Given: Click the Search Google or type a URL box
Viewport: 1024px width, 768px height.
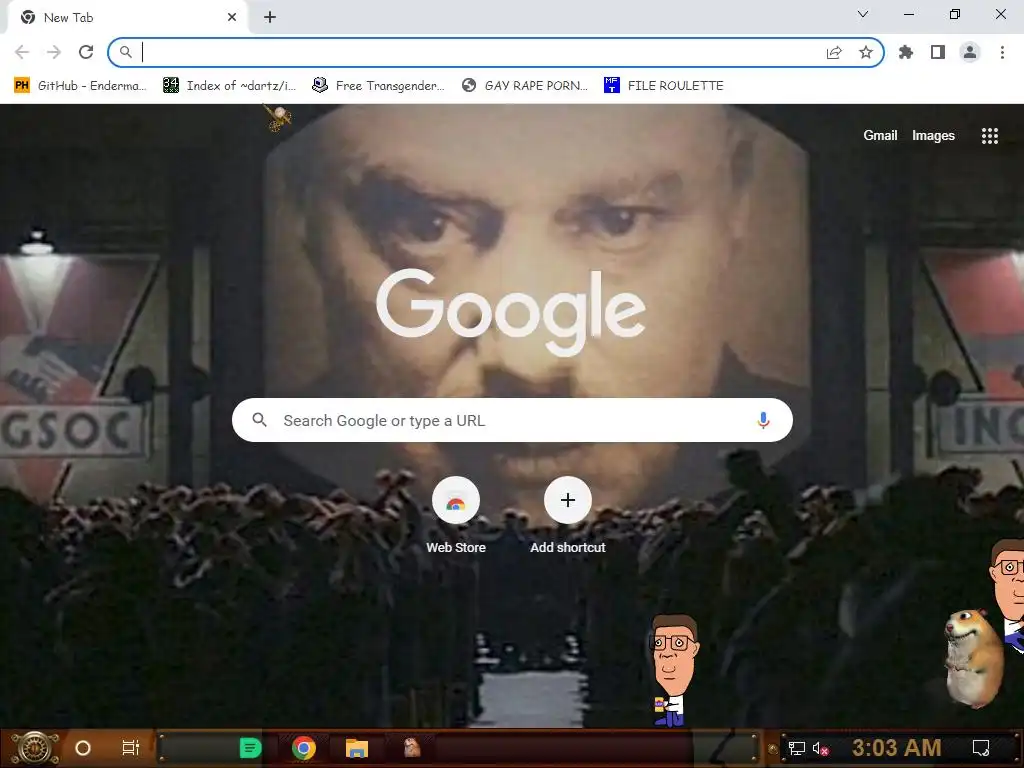Looking at the screenshot, I should click(x=512, y=420).
